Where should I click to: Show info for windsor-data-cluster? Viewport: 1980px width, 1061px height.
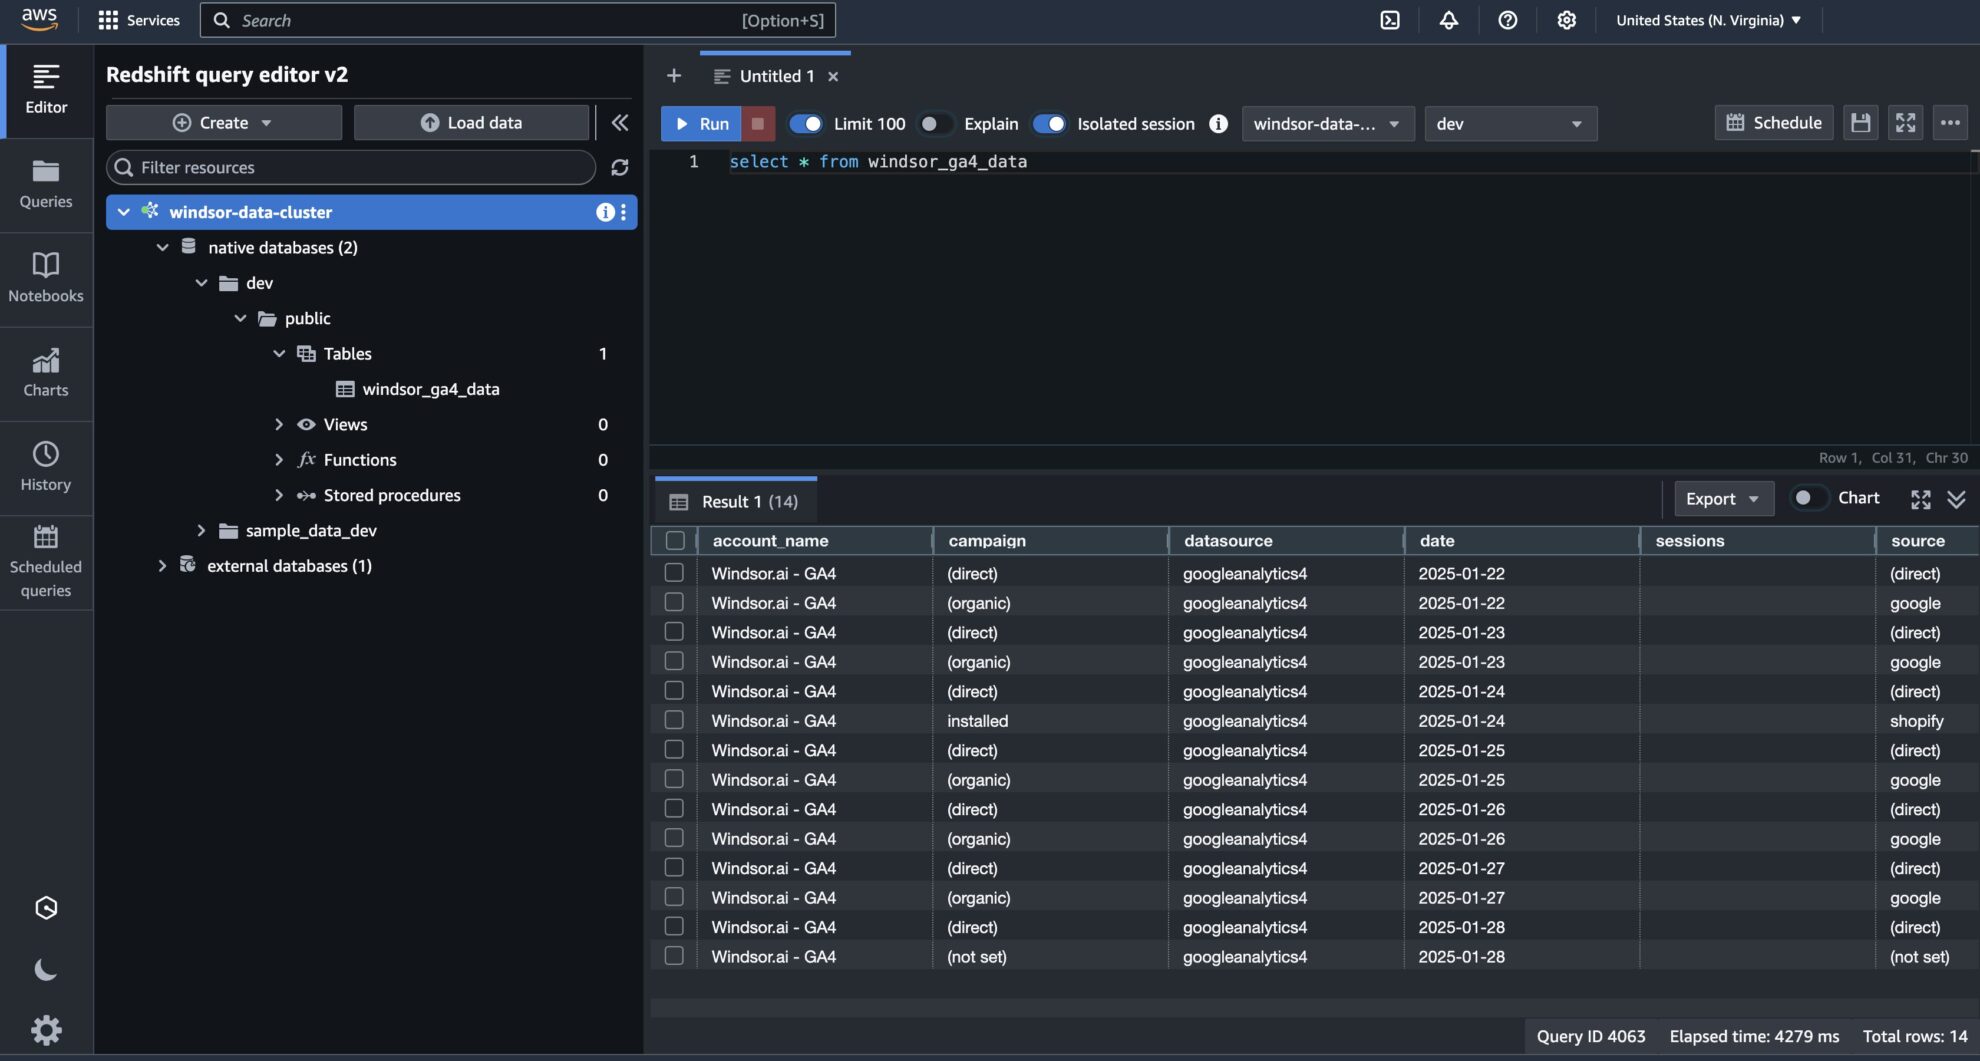(x=605, y=212)
